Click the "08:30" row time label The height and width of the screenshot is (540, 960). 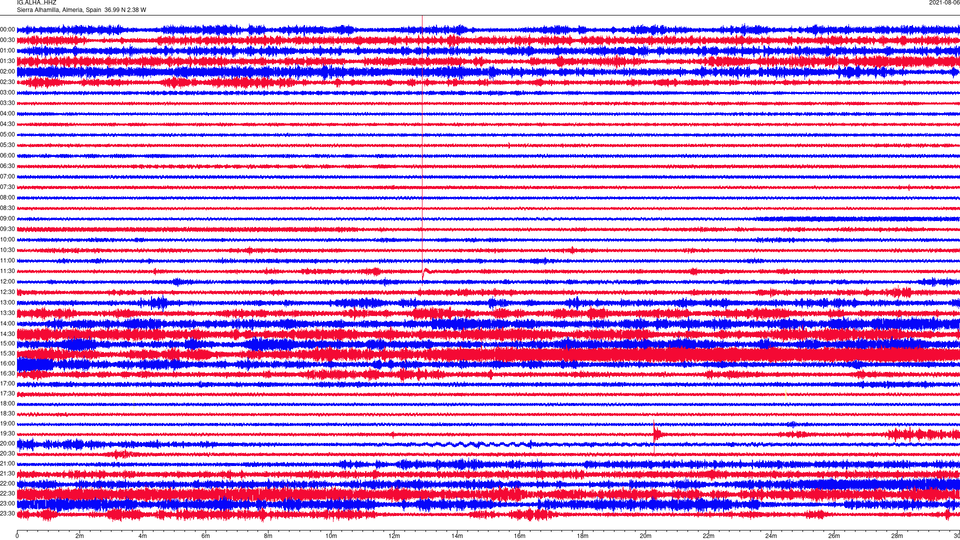pyautogui.click(x=7, y=208)
